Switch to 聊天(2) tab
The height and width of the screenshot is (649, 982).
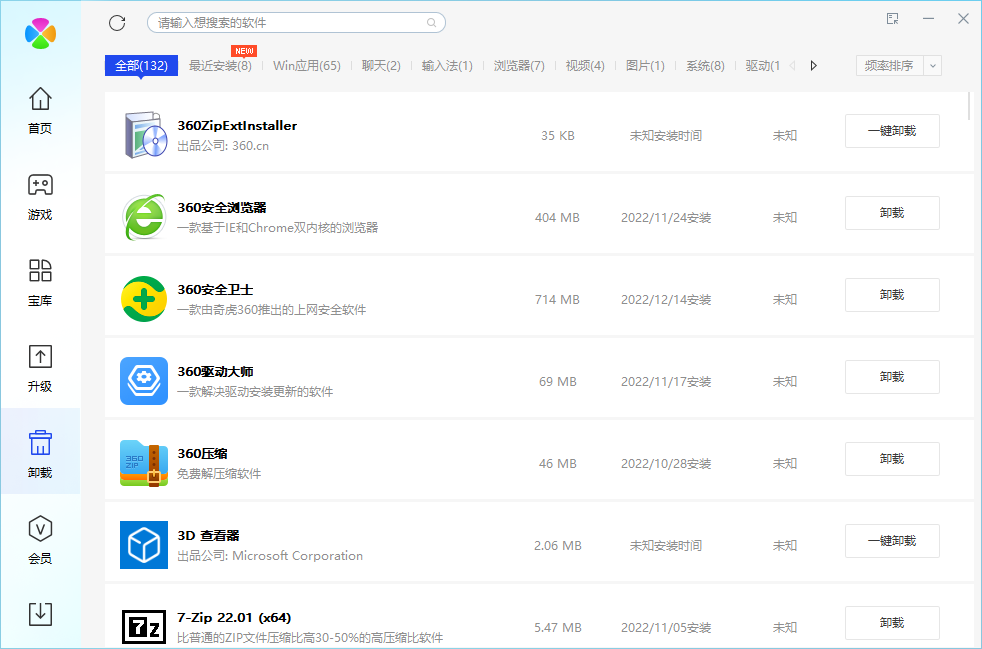tap(381, 66)
